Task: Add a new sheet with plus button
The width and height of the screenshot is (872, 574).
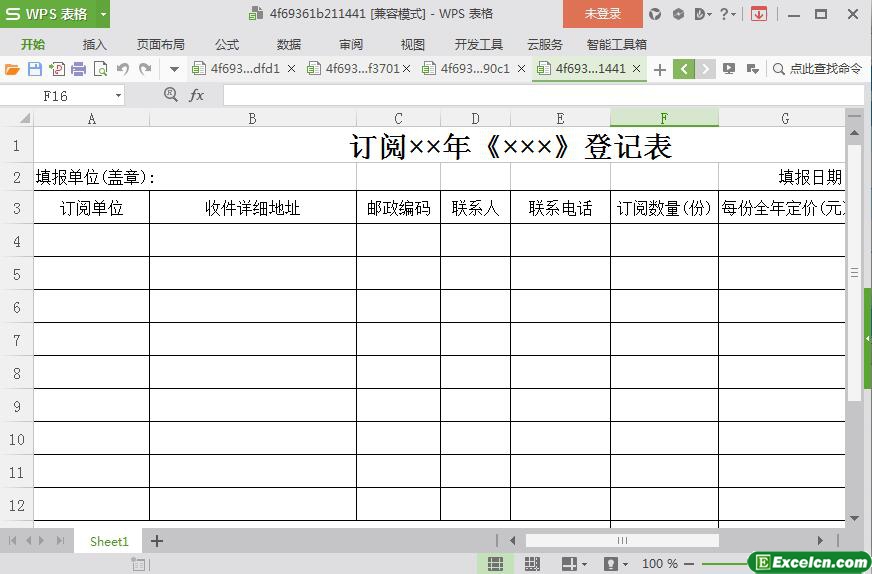Action: [x=157, y=541]
